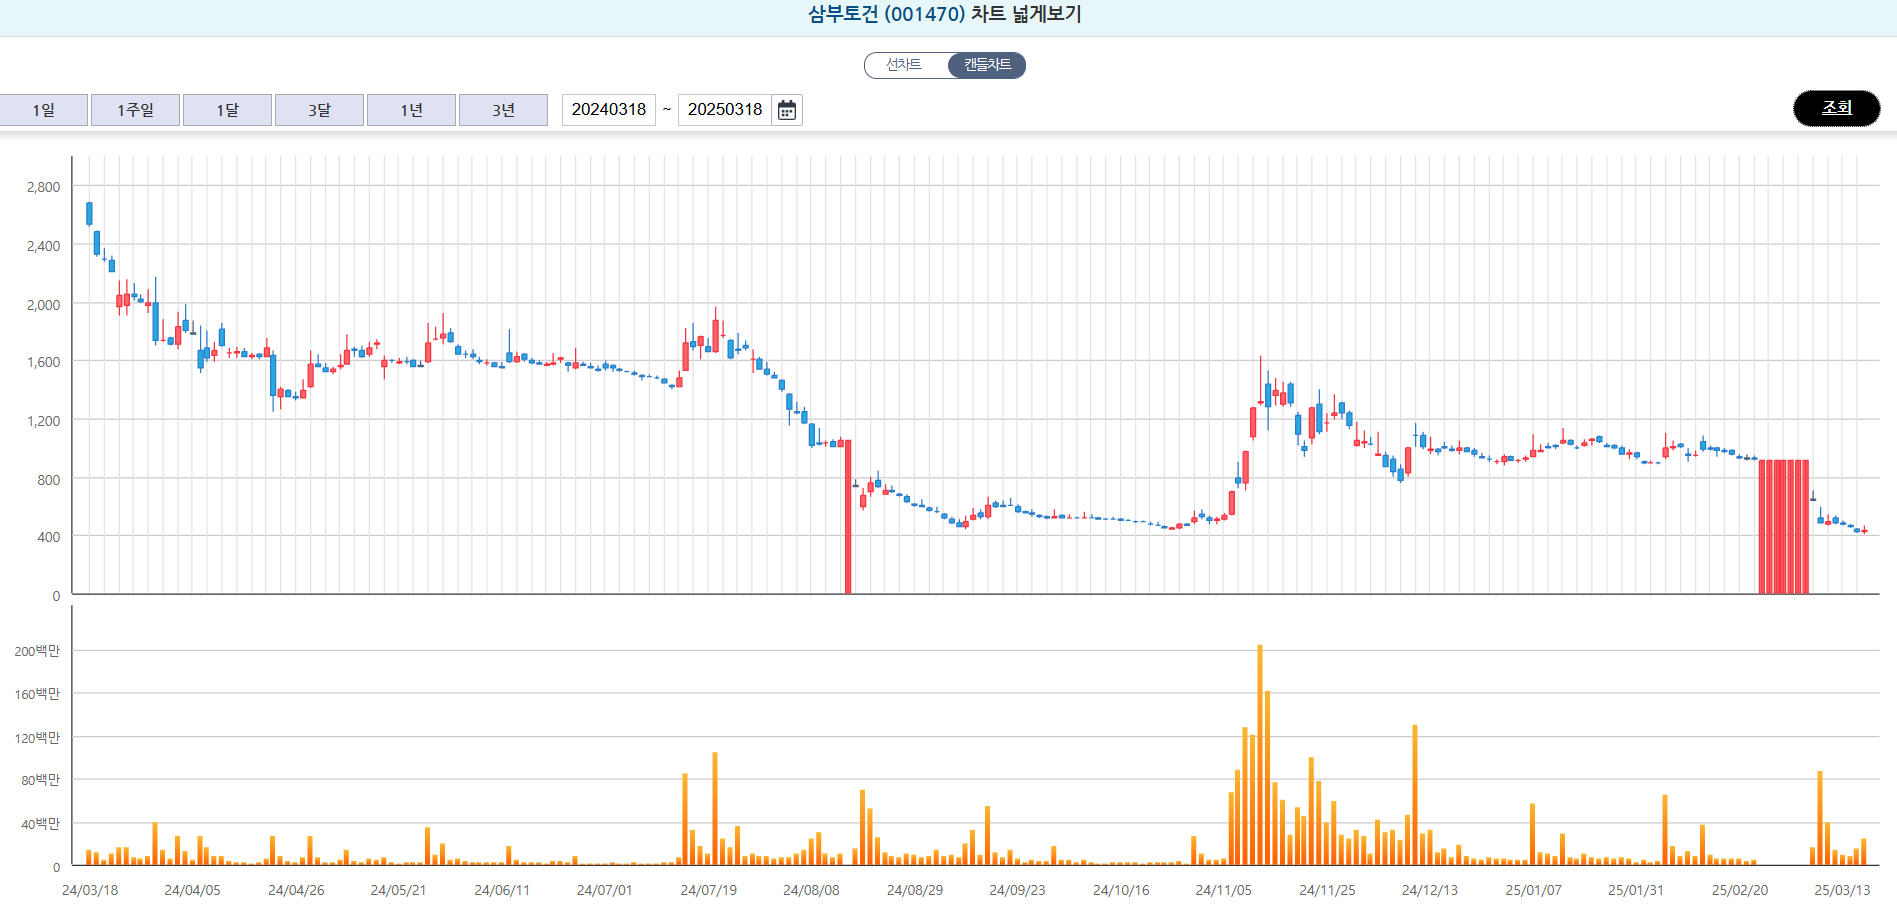Click the 24/11/05 date axis label
Viewport: 1897px width, 912px height.
pos(1223,890)
